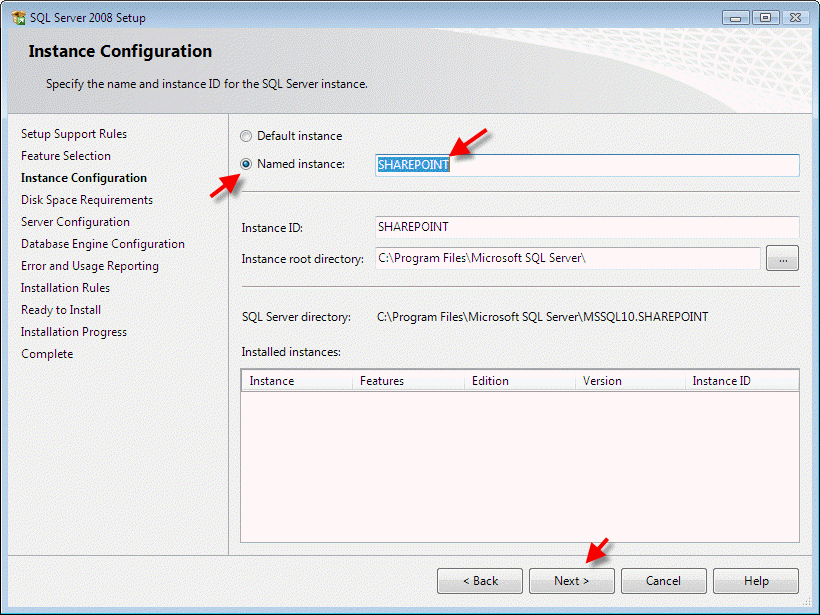Click Database Engine Configuration step
820x615 pixels.
point(102,244)
